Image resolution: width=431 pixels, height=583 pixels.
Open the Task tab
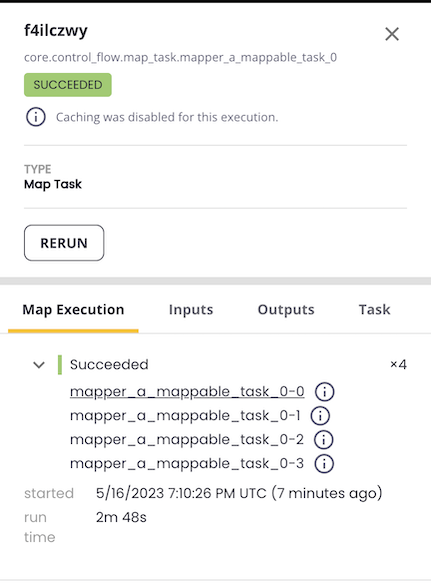pyautogui.click(x=374, y=310)
